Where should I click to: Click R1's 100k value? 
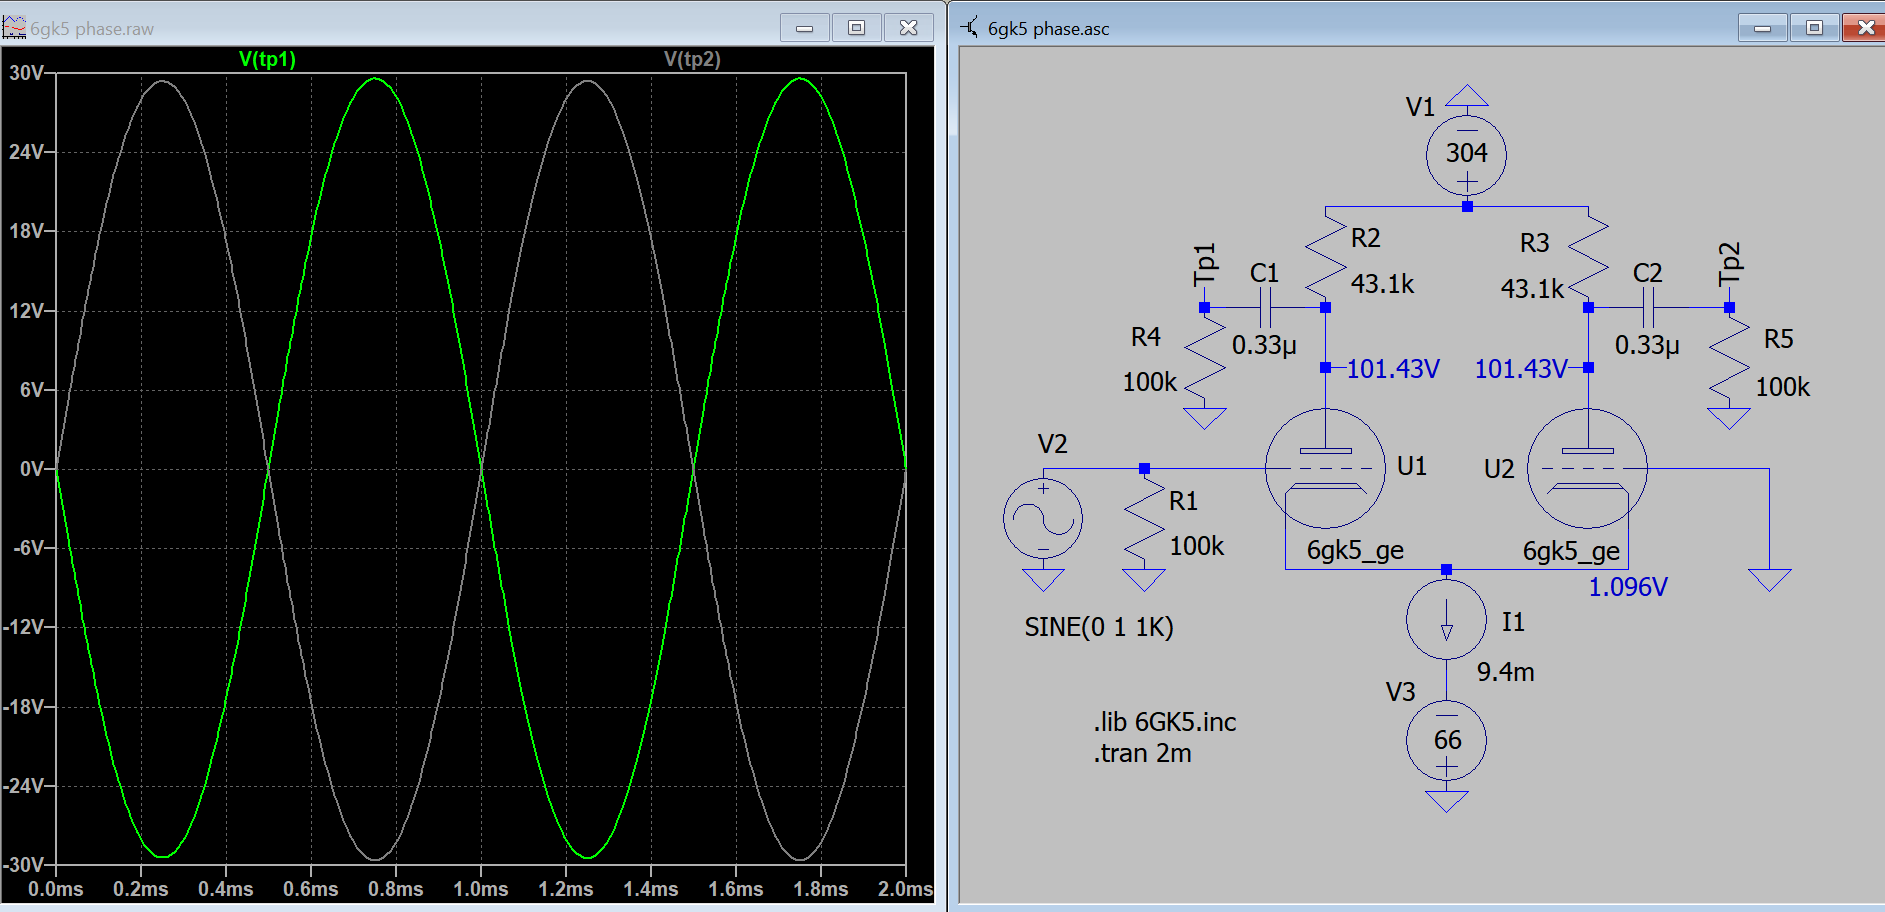pyautogui.click(x=1197, y=546)
